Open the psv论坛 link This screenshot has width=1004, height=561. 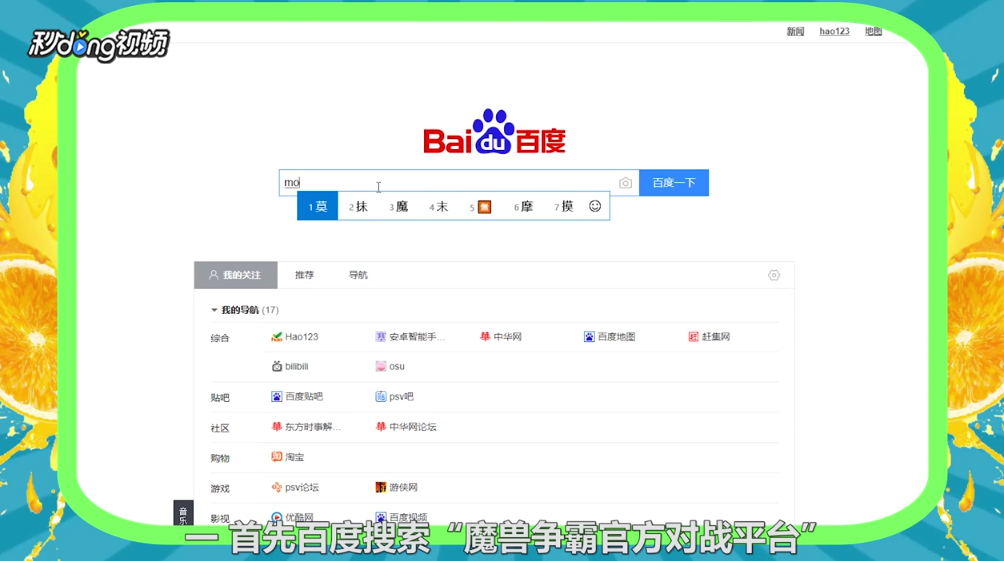pos(295,487)
